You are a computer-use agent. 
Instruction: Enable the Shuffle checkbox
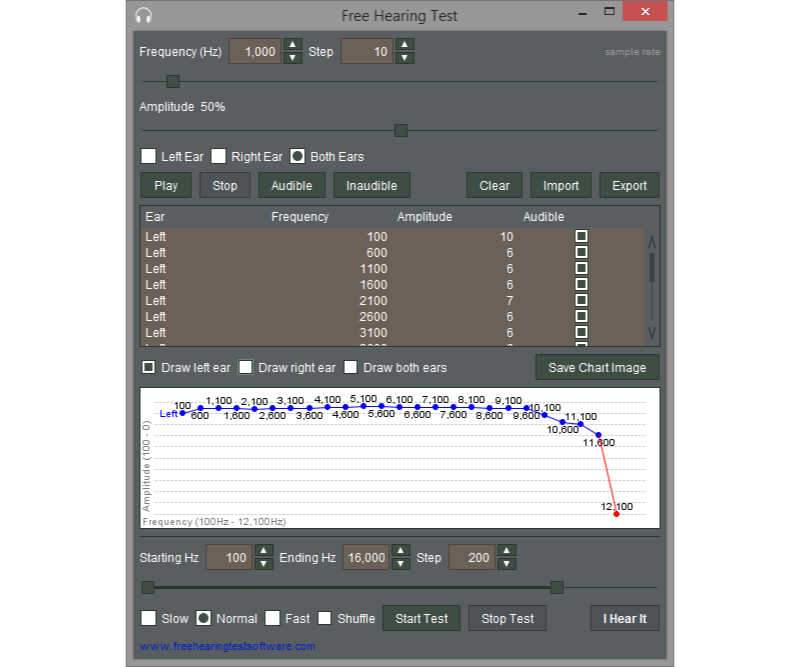pos(324,618)
